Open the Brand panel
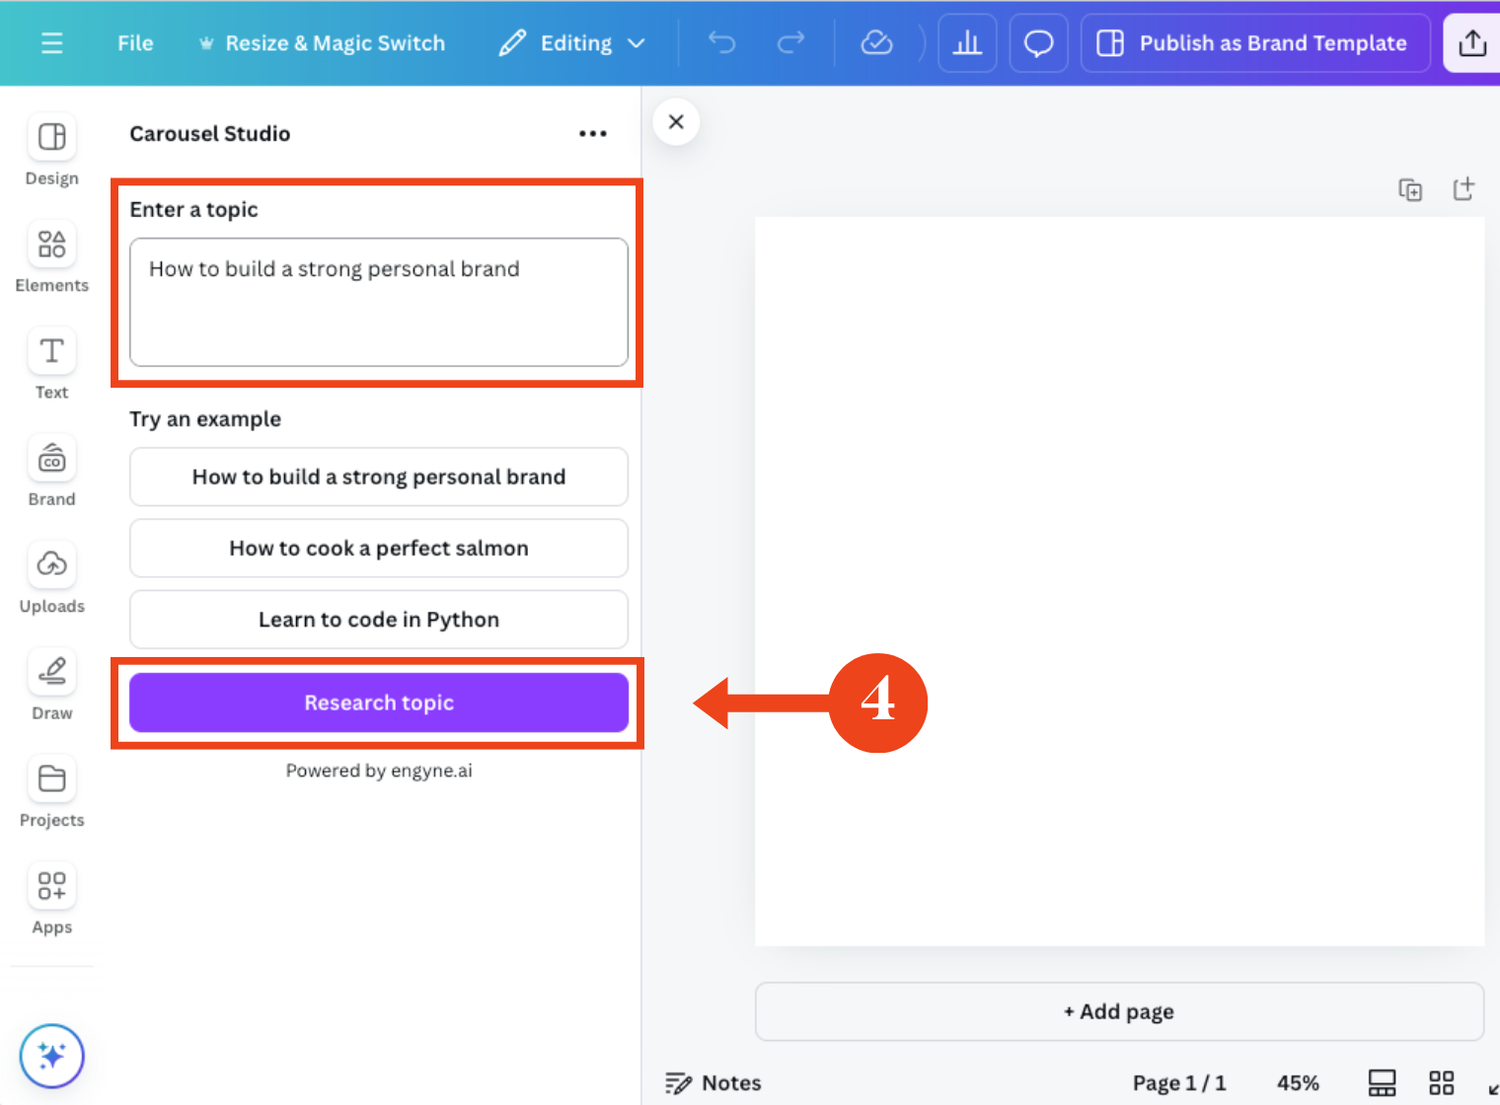The image size is (1500, 1105). [51, 470]
